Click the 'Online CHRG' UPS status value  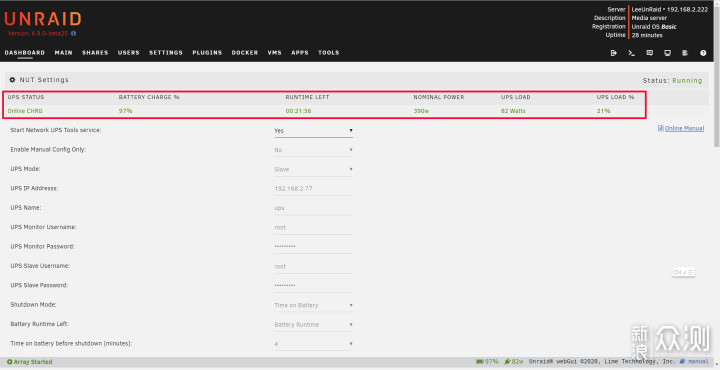(x=25, y=111)
